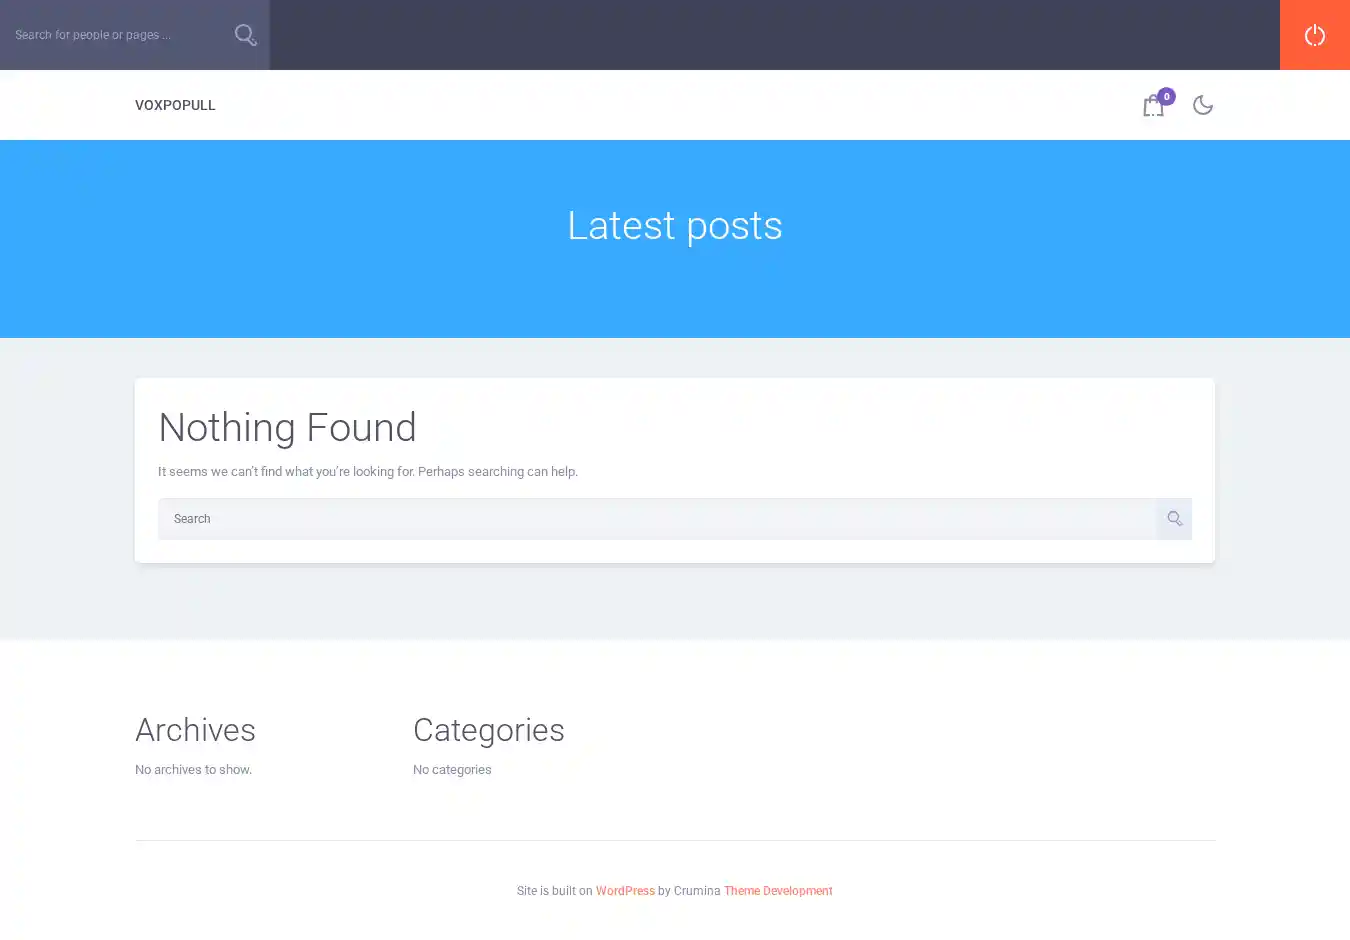The height and width of the screenshot is (940, 1350).
Task: Open the WordPress footer link
Action: click(625, 891)
